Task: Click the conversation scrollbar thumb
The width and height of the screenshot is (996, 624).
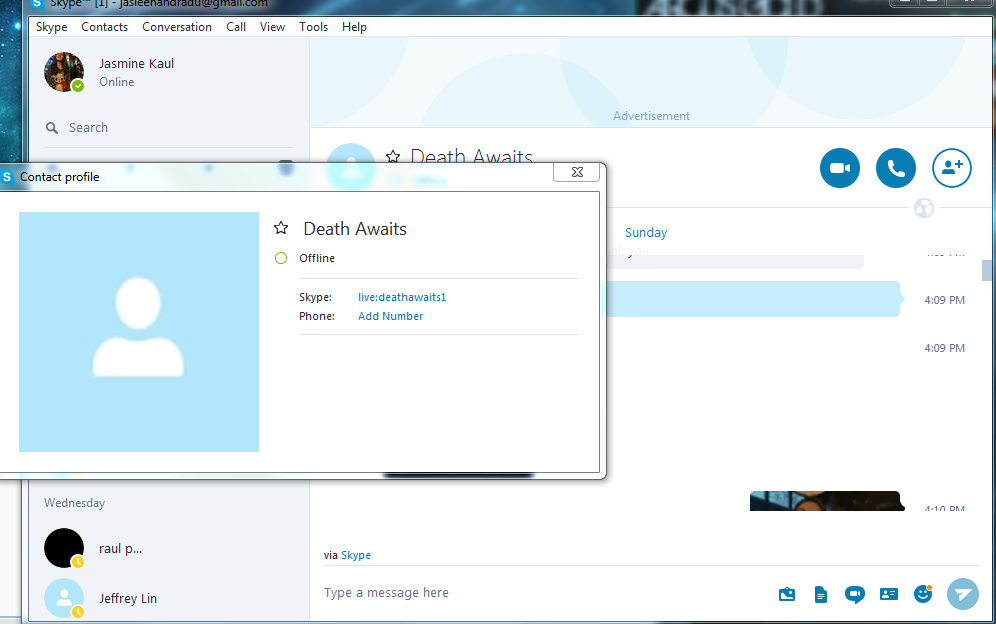Action: pyautogui.click(x=986, y=270)
